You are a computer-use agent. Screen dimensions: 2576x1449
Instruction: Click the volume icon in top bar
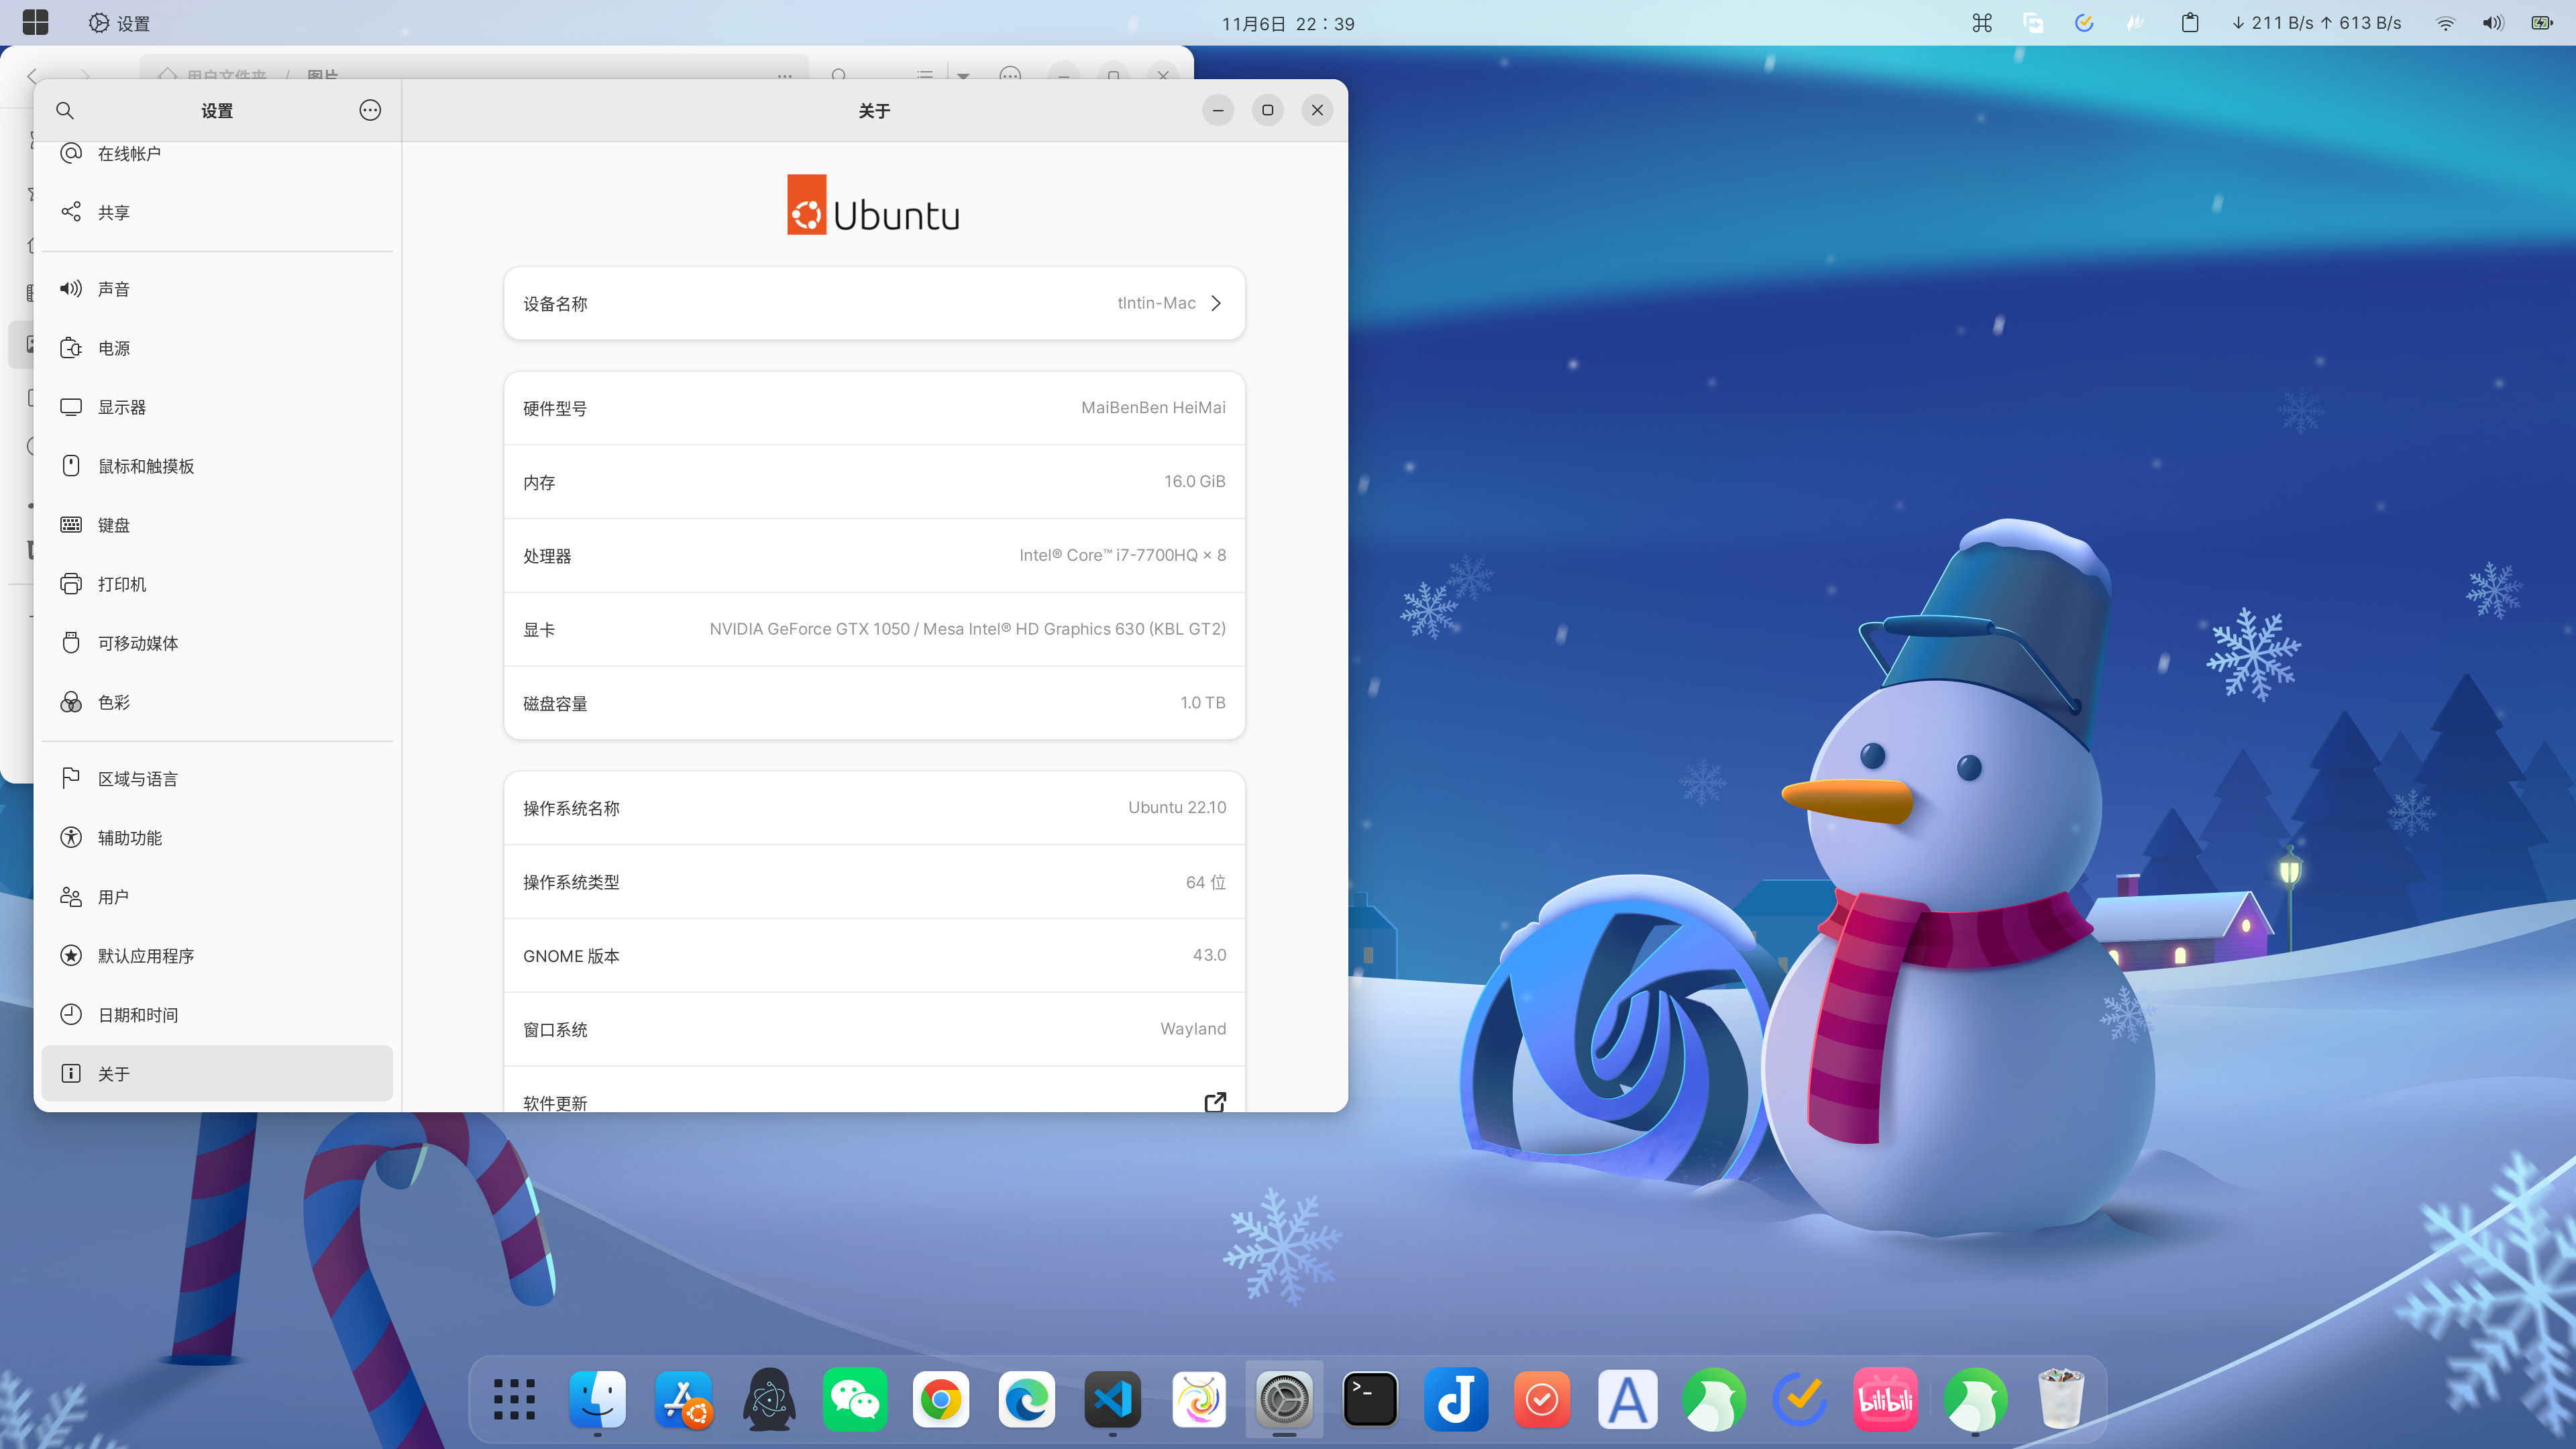pos(2492,23)
